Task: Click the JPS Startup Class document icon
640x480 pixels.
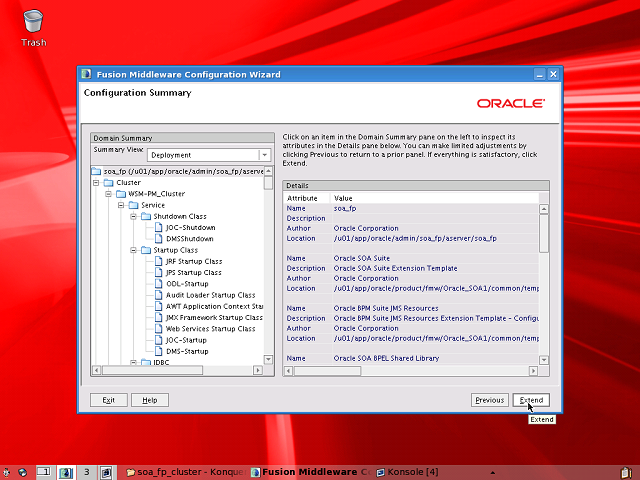Action: pyautogui.click(x=159, y=272)
